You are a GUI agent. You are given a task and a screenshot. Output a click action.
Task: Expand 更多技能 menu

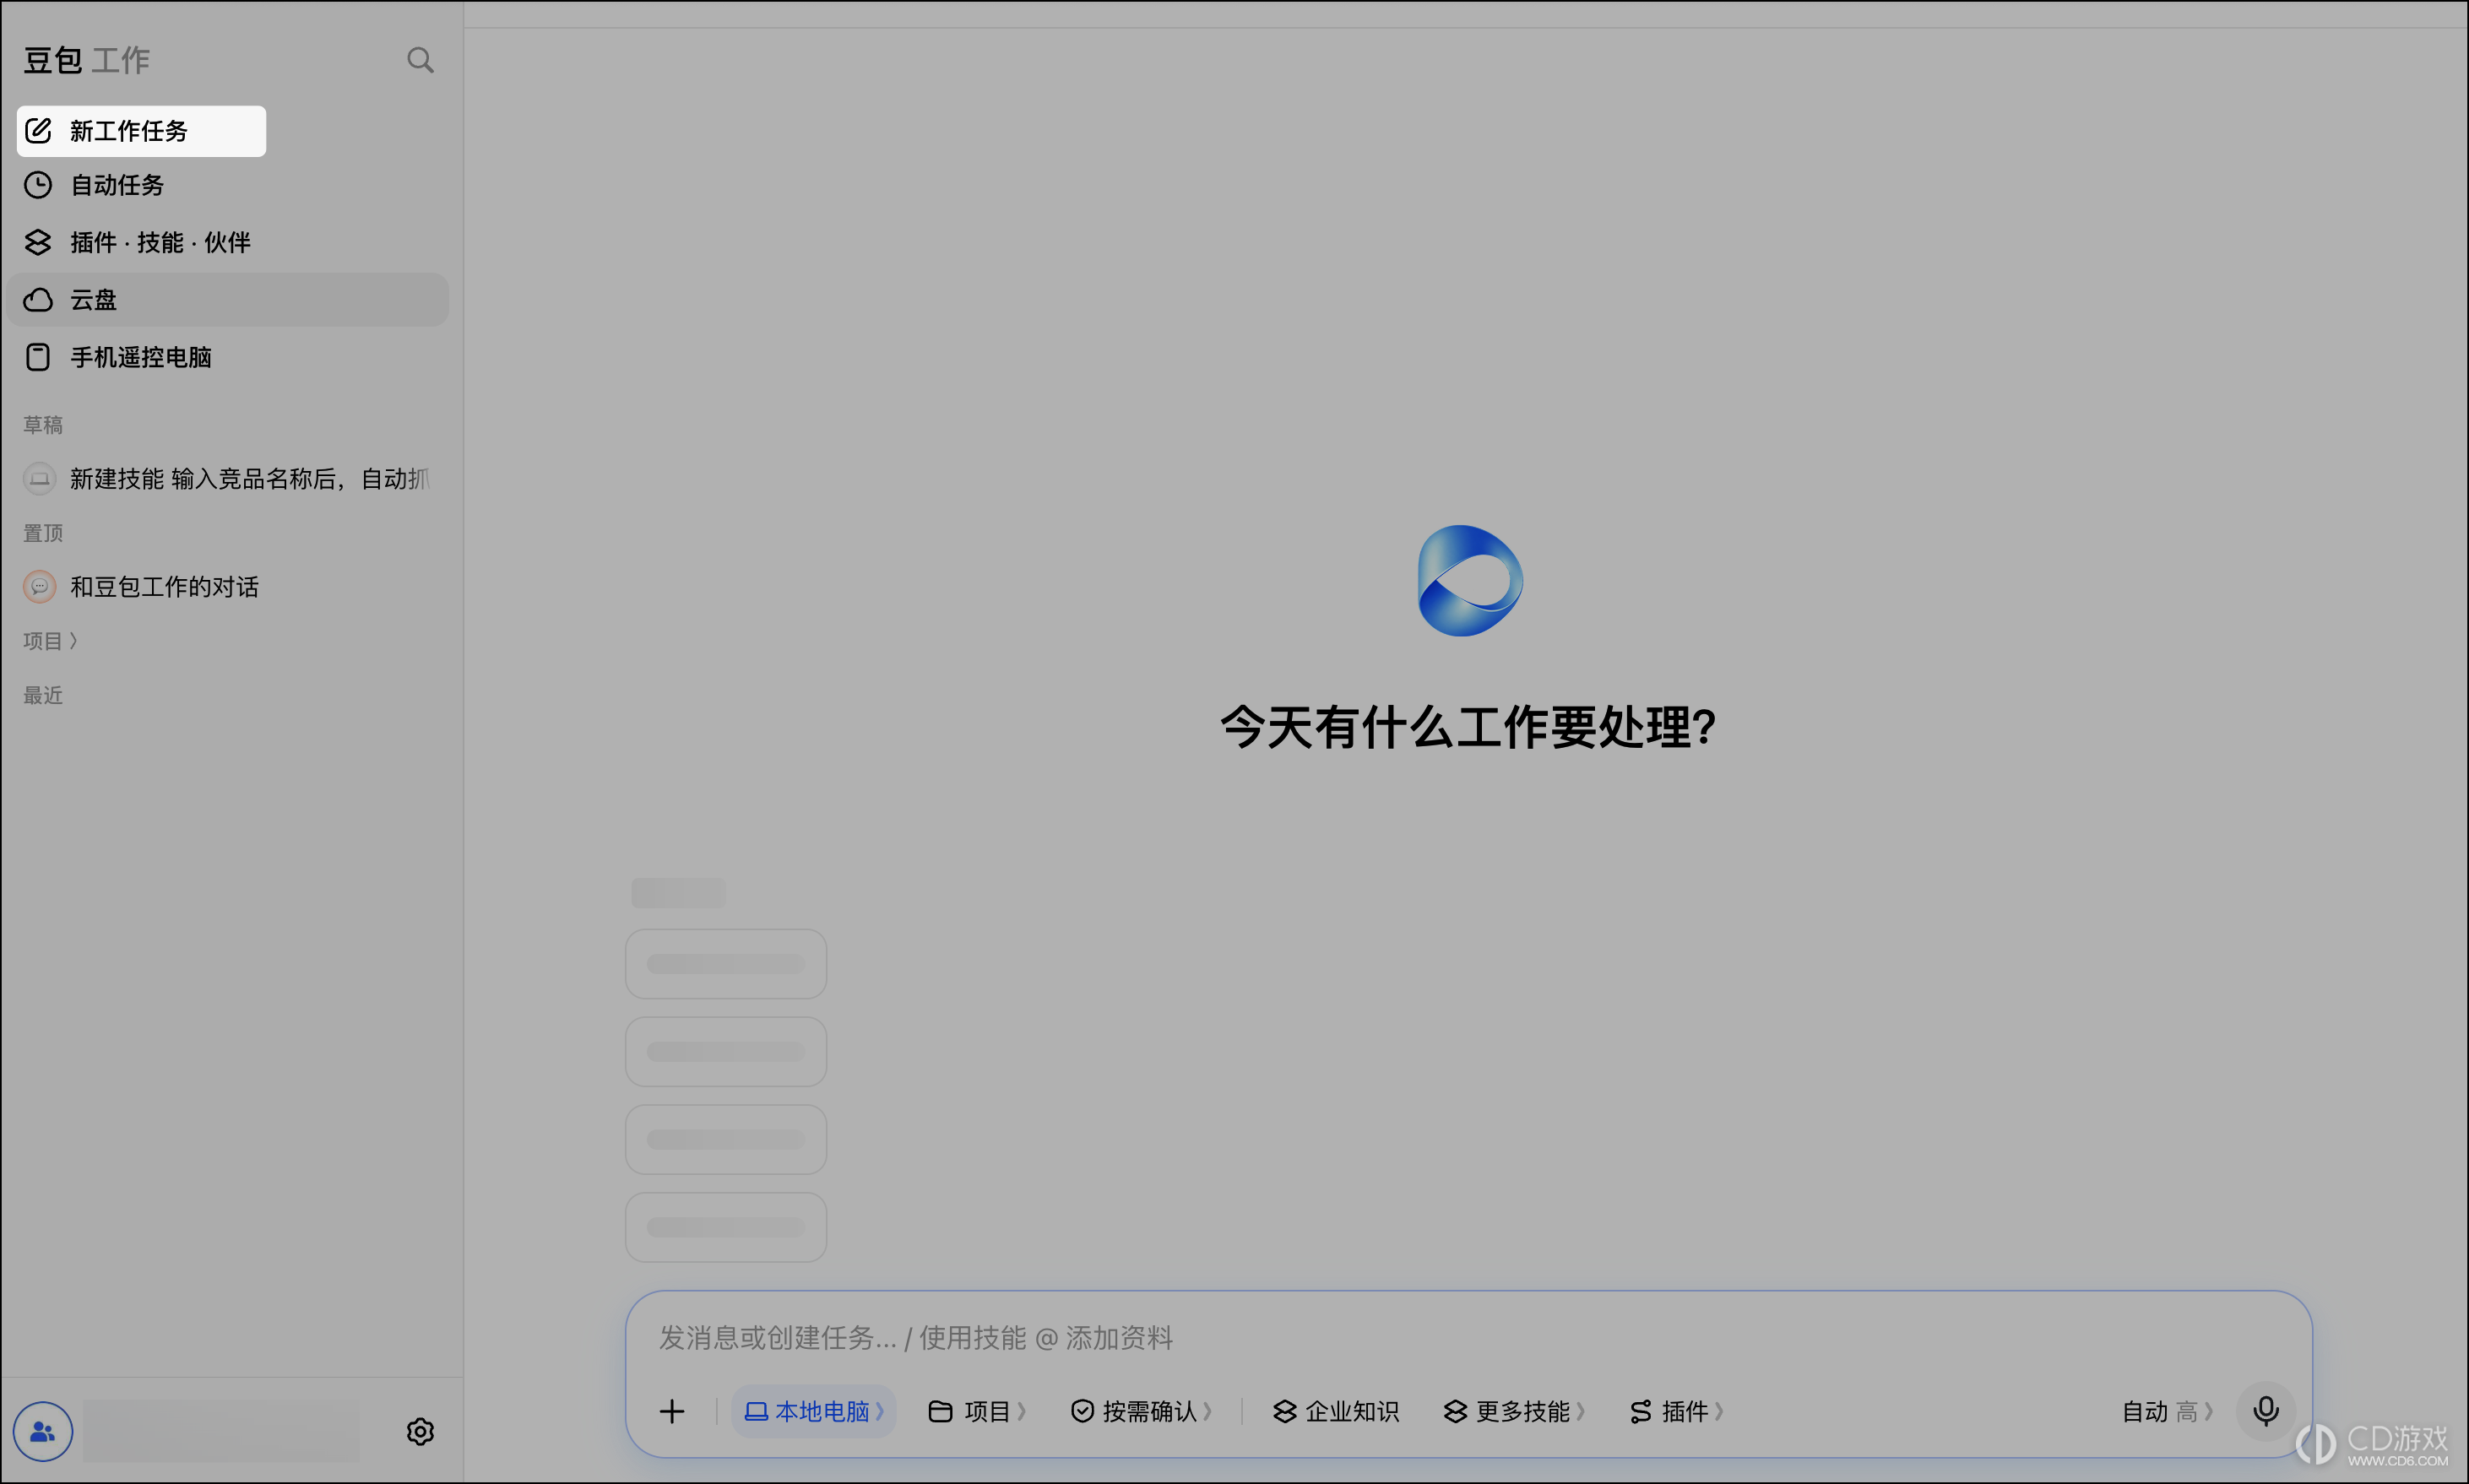click(x=1514, y=1411)
